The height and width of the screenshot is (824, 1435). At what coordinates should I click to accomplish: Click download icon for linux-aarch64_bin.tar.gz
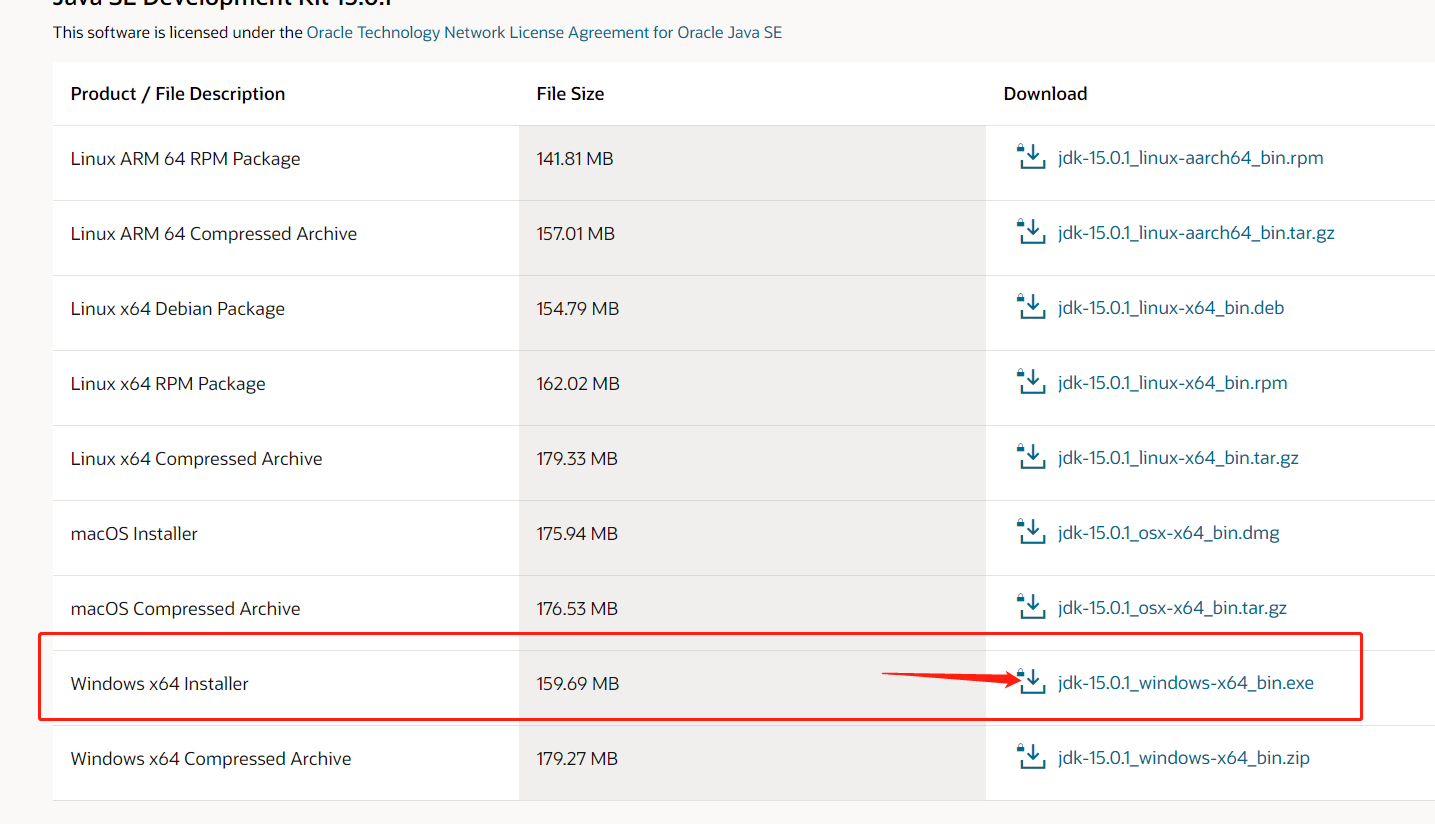point(1031,232)
